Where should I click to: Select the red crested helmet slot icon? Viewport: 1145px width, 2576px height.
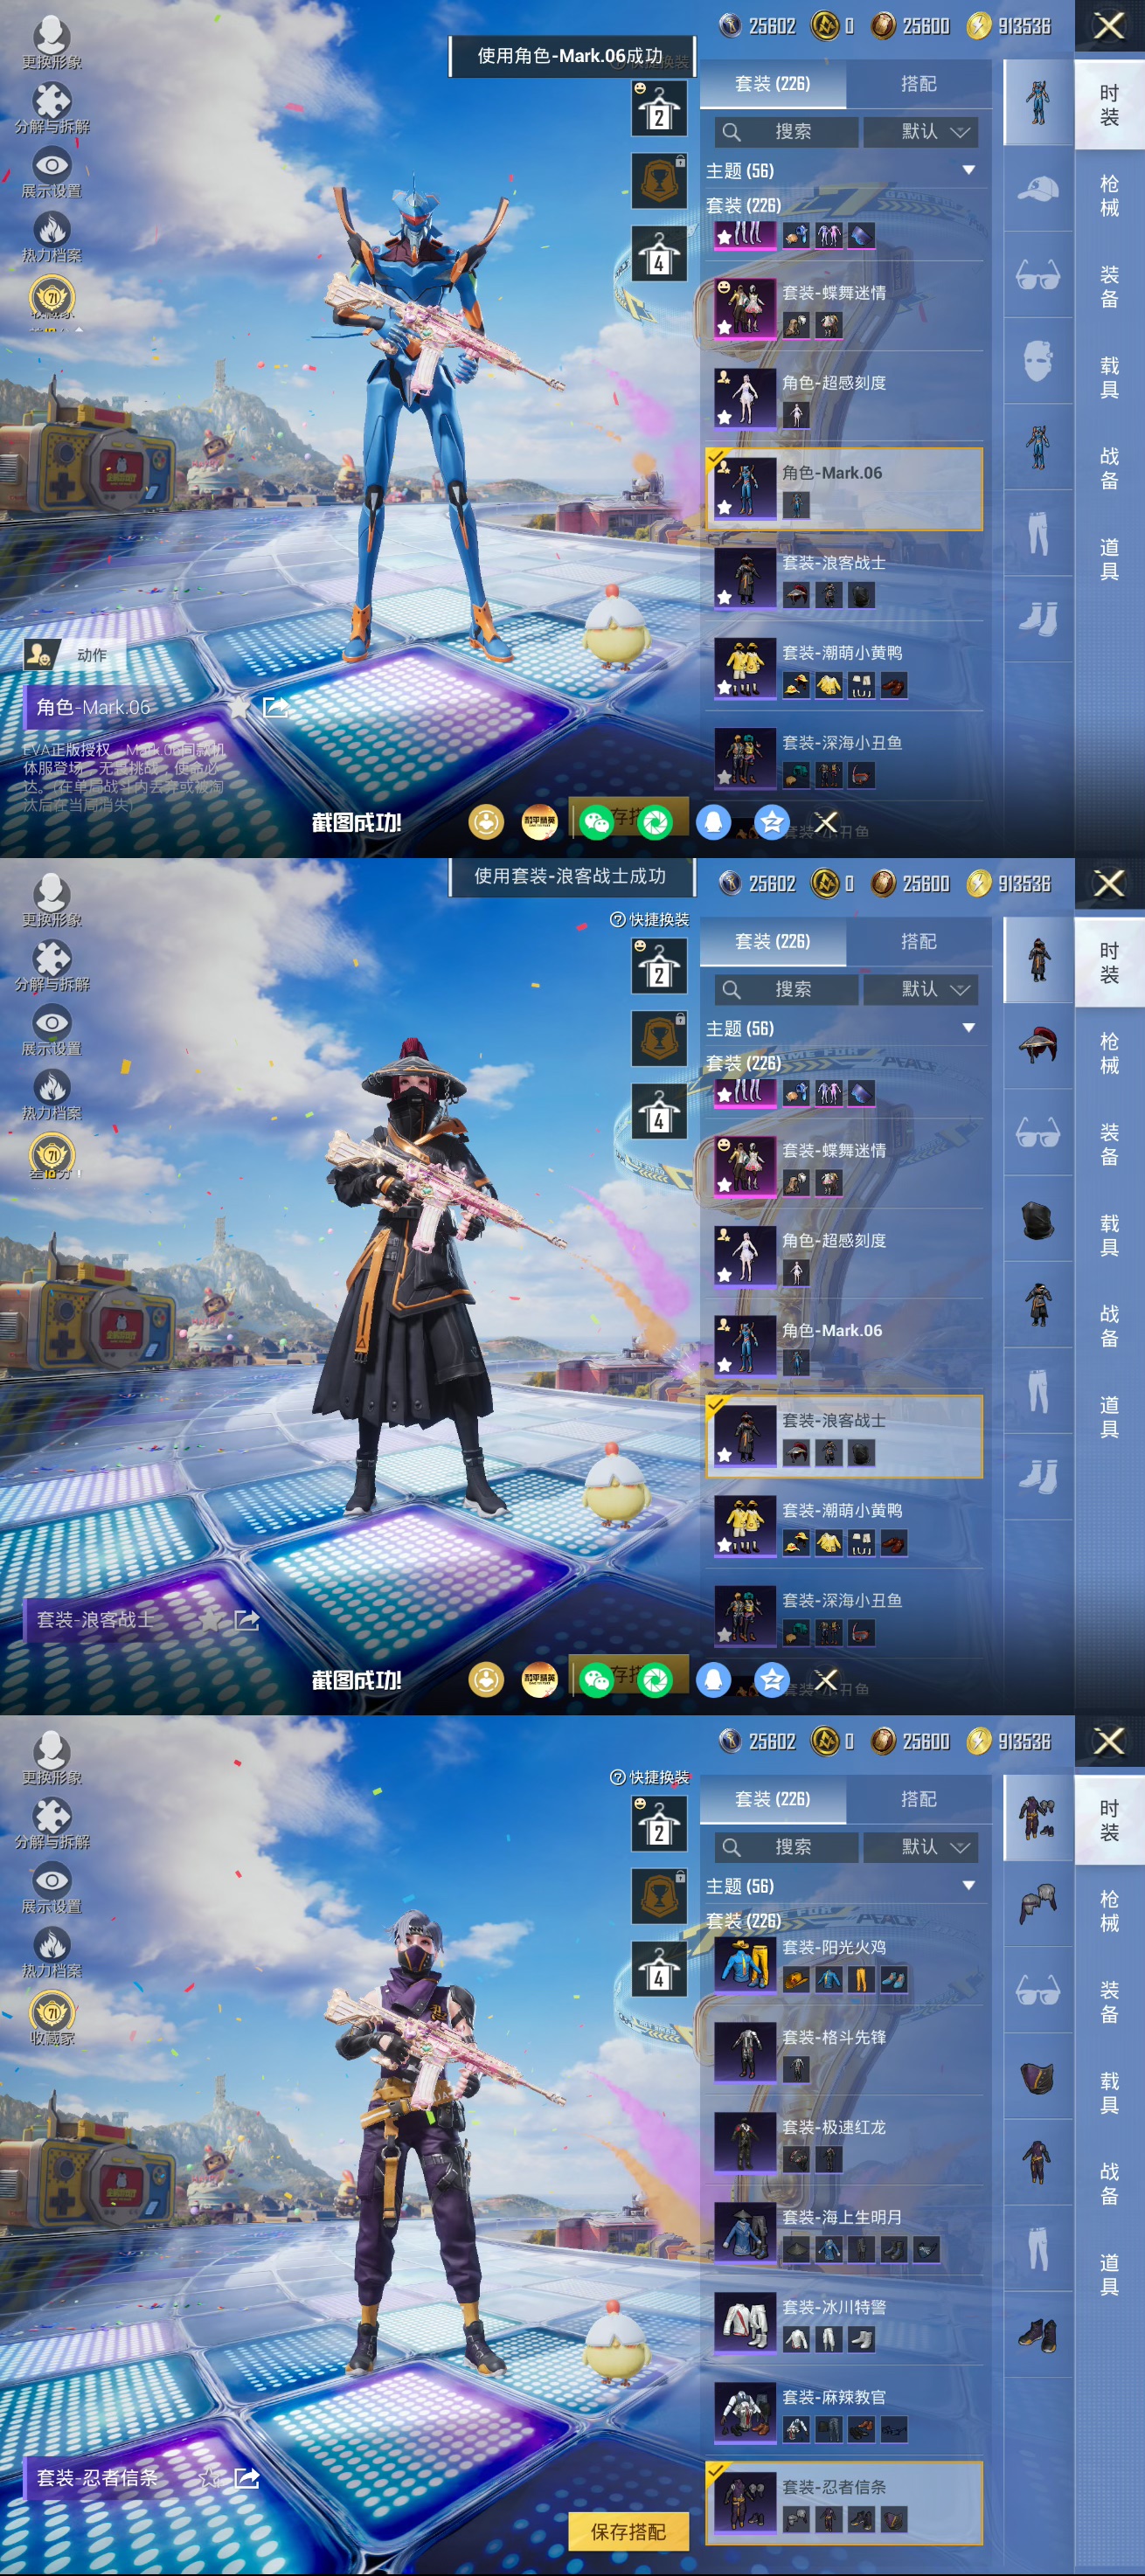1037,1046
